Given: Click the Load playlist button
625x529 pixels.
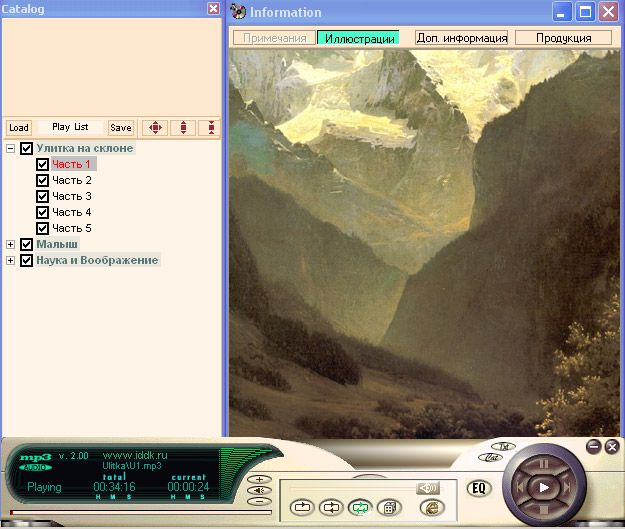Looking at the screenshot, I should [x=18, y=128].
